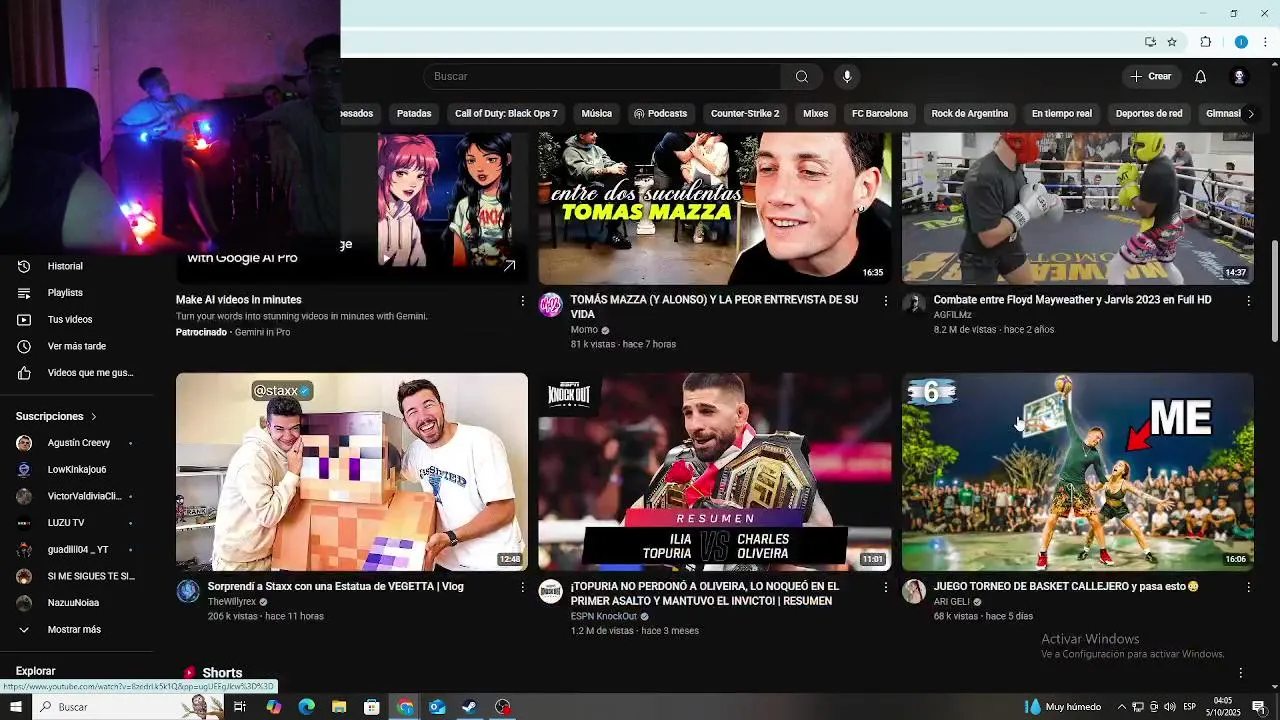Play Staxx Minecraft statue video thumbnail
Screen dimensions: 1280x720
(352, 472)
